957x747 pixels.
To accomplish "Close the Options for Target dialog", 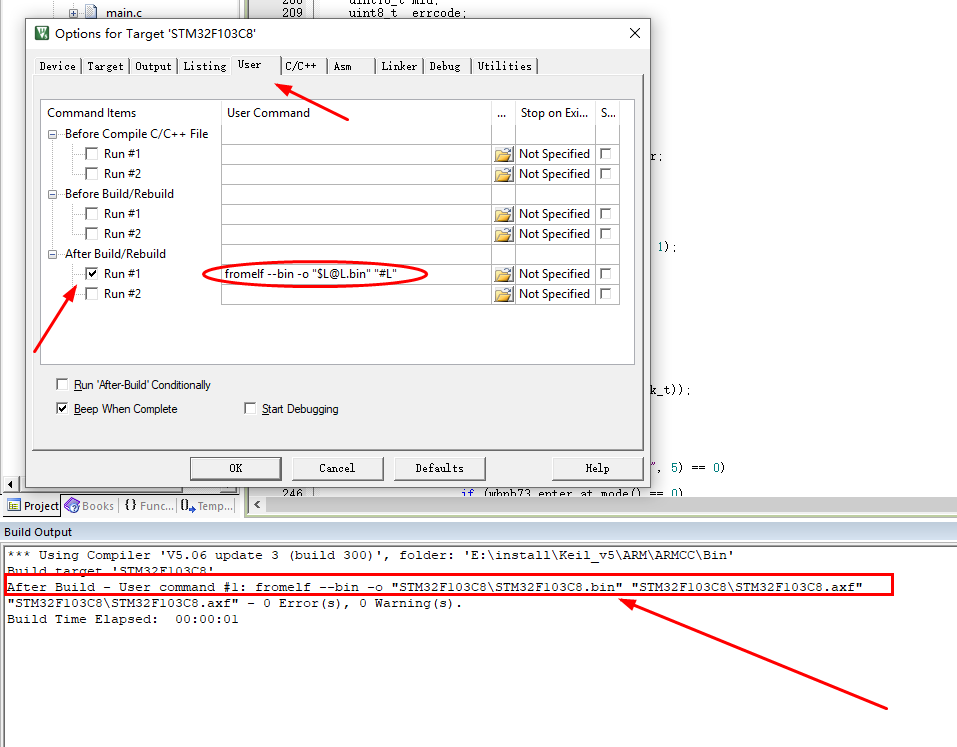I will click(x=635, y=33).
